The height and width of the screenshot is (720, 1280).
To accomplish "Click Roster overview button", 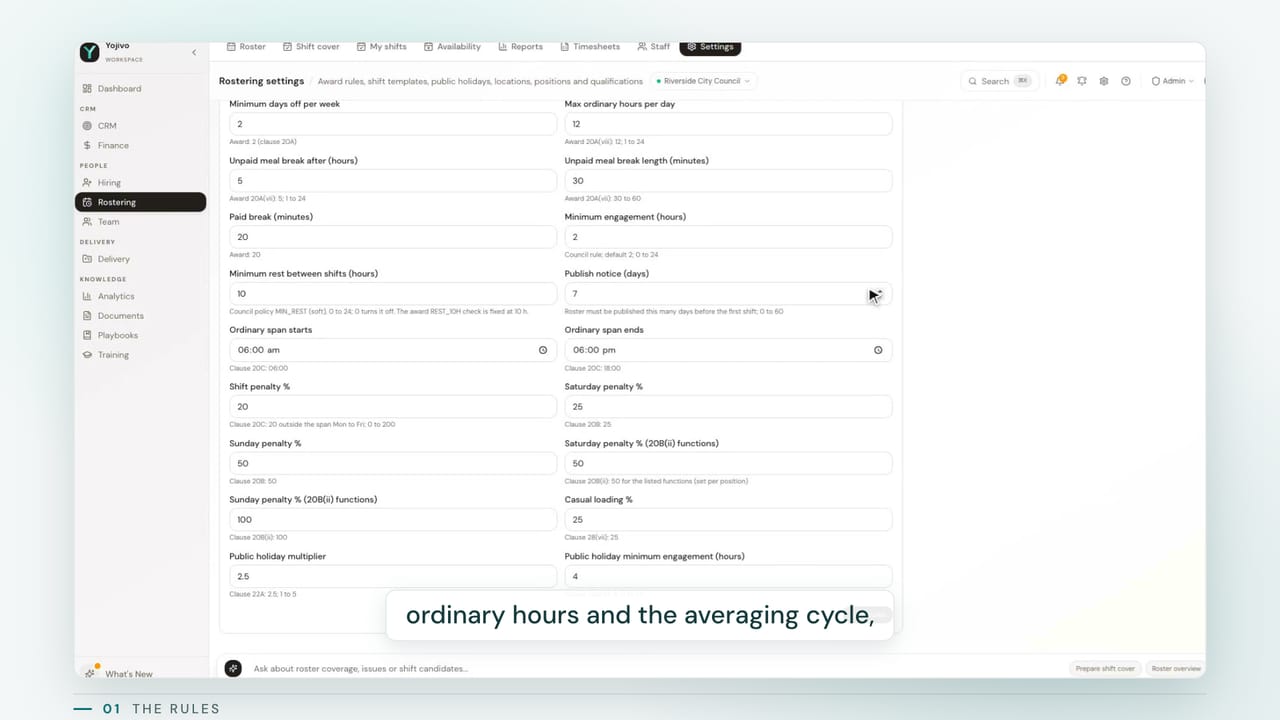I will point(1176,668).
